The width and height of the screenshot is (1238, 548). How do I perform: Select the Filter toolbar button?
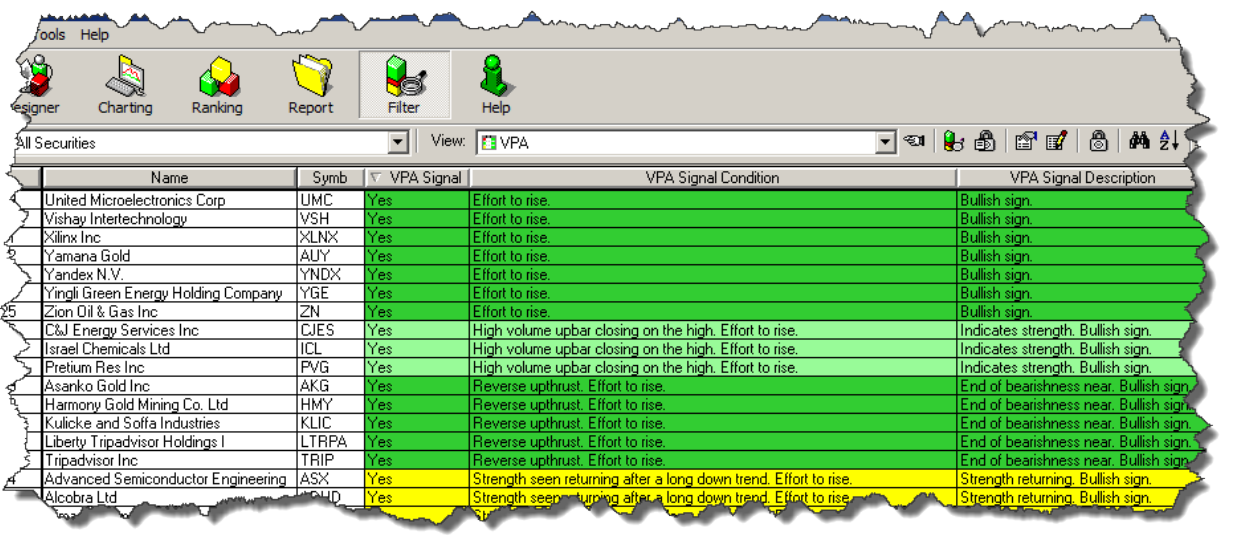(404, 86)
